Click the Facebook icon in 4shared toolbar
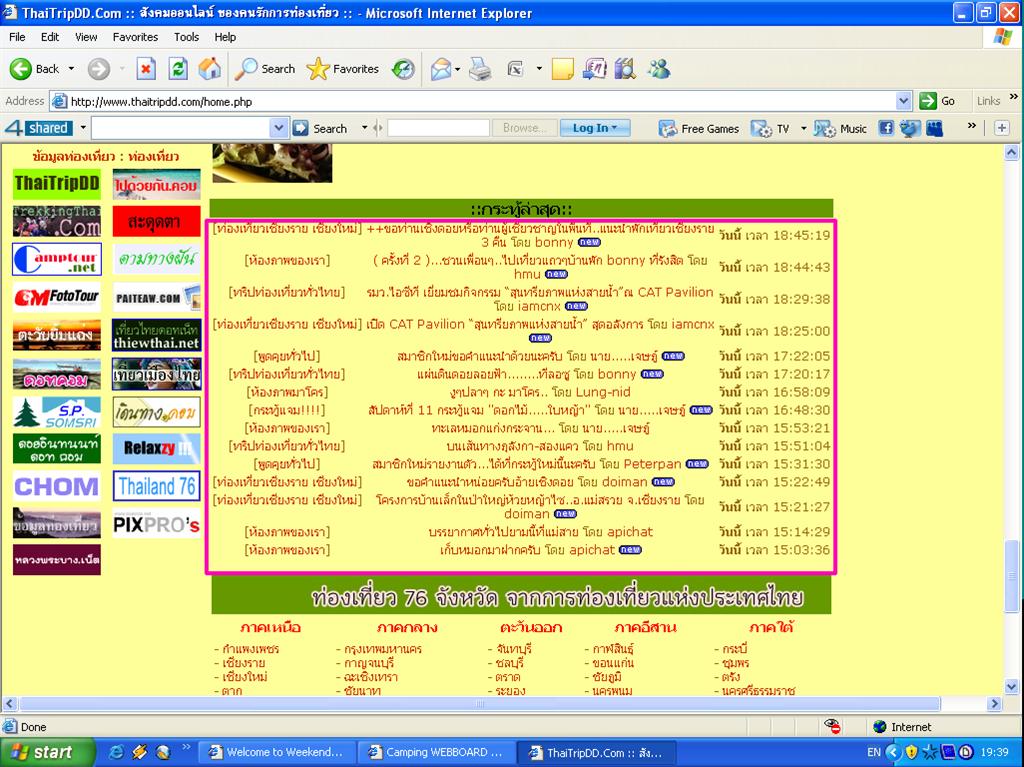 886,128
